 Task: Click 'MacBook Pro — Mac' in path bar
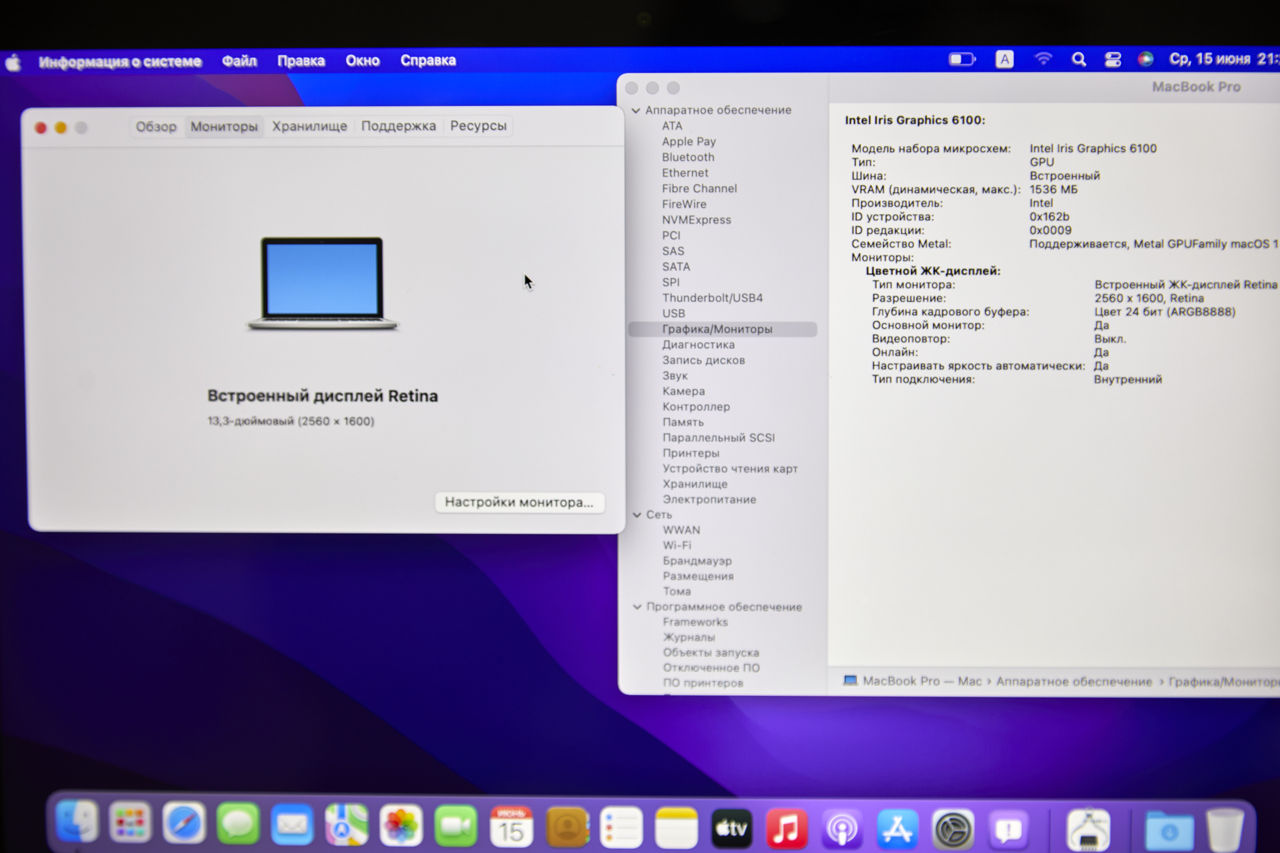point(913,681)
